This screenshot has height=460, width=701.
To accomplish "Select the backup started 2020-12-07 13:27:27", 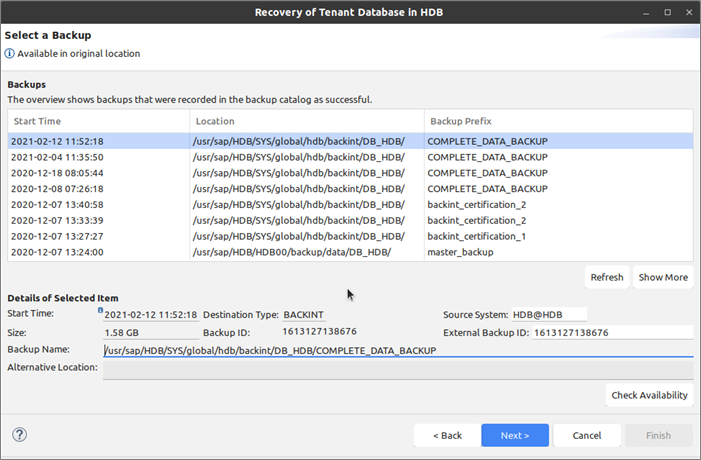I will (x=350, y=236).
